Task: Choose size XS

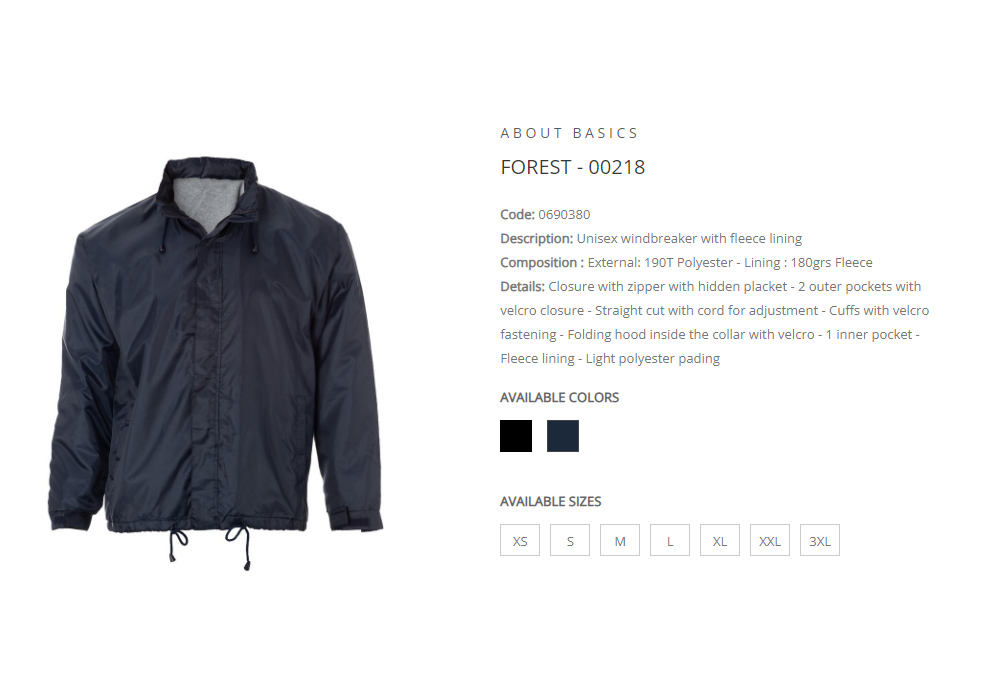Action: tap(520, 540)
